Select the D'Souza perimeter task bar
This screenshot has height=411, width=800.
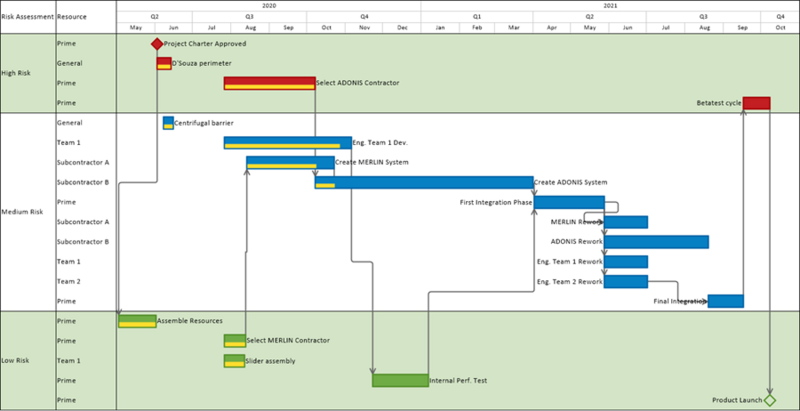(164, 63)
